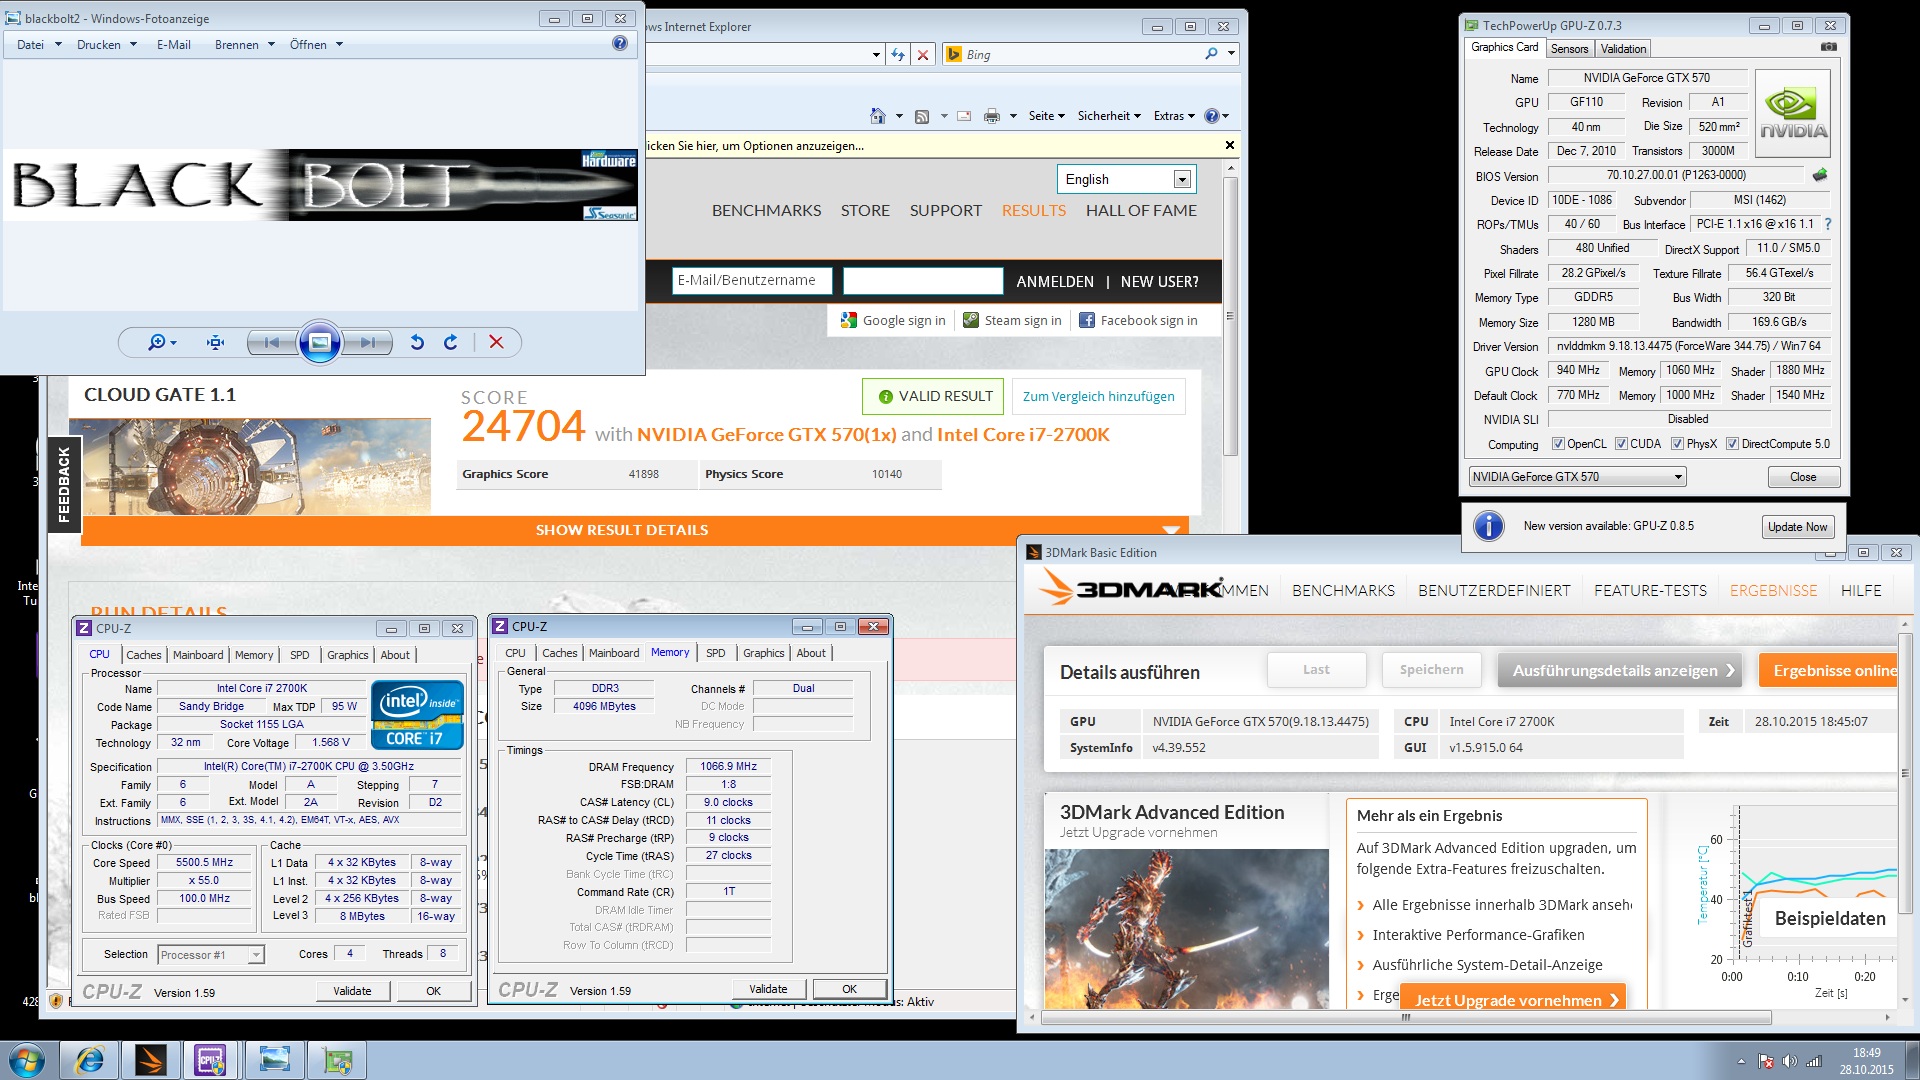Click Zum Vergleich hinzufügen button
Image resolution: width=1920 pixels, height=1080 pixels.
pos(1098,396)
